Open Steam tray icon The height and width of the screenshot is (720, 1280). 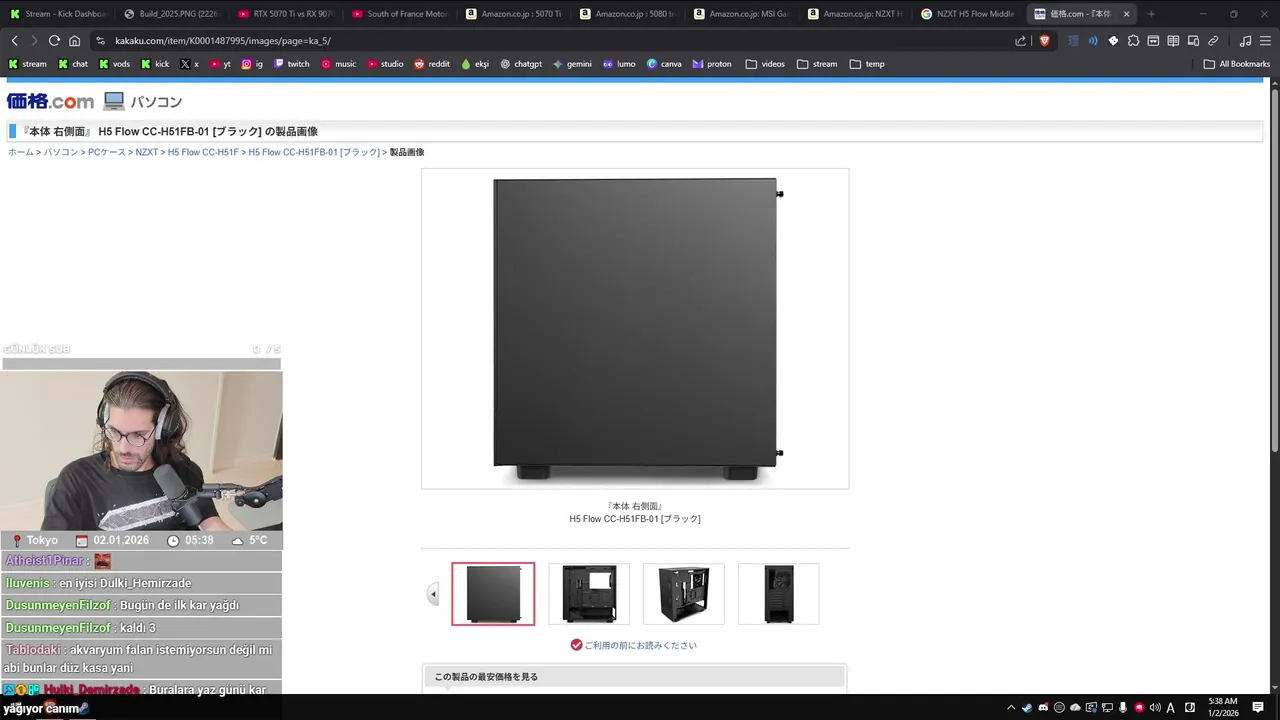click(1027, 707)
